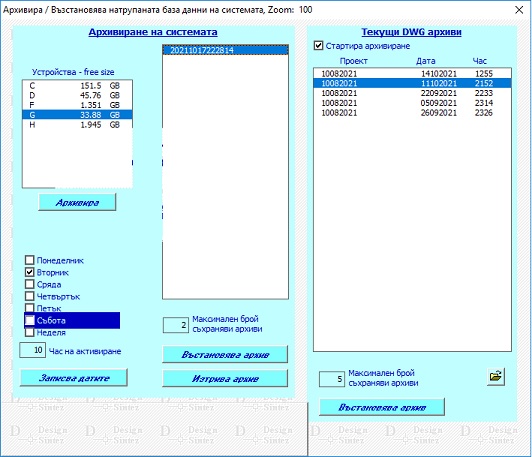Image resolution: width=532 pixels, height=457 pixels.
Task: Click Възстановява архив under DWG archives
Action: (x=382, y=407)
